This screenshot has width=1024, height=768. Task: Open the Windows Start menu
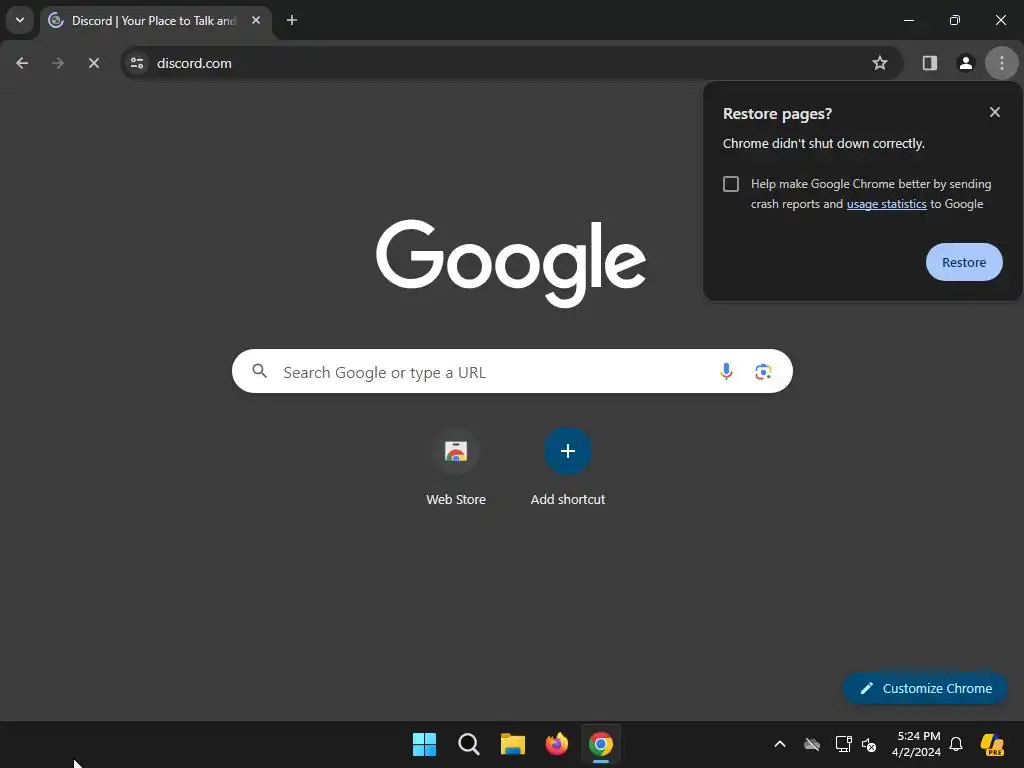(x=424, y=744)
